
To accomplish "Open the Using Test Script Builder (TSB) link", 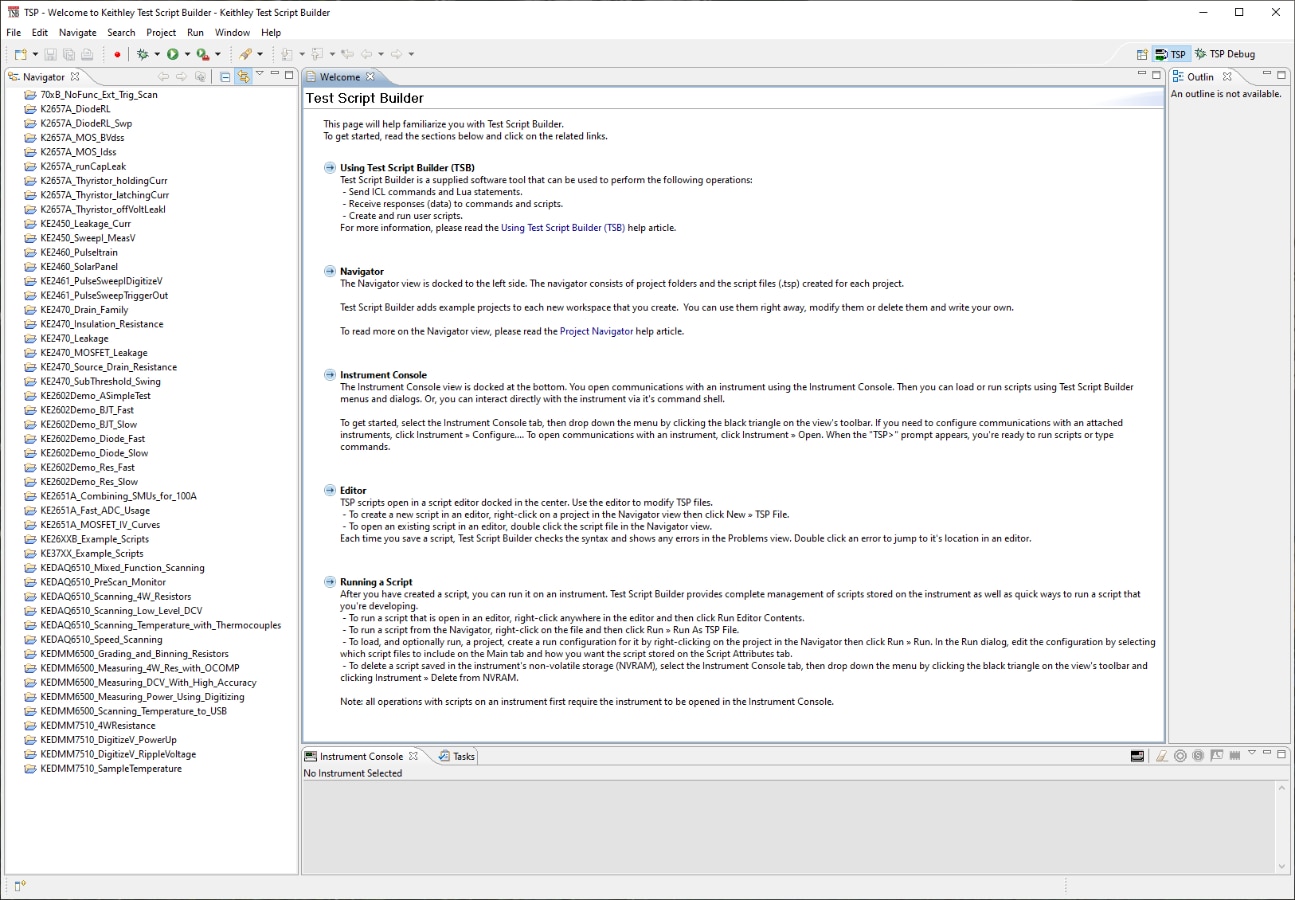I will click(x=563, y=227).
